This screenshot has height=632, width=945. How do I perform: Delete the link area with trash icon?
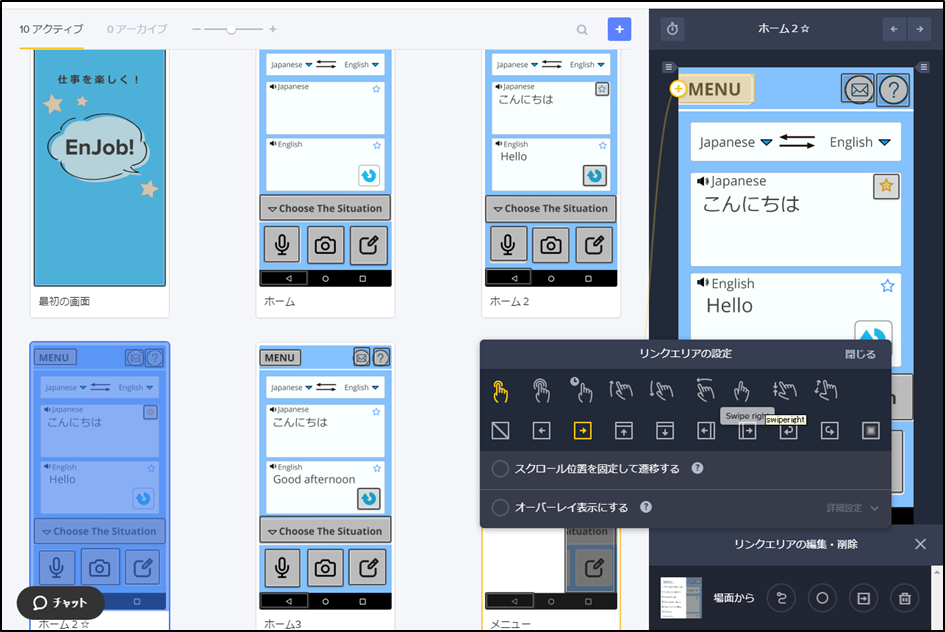[905, 598]
